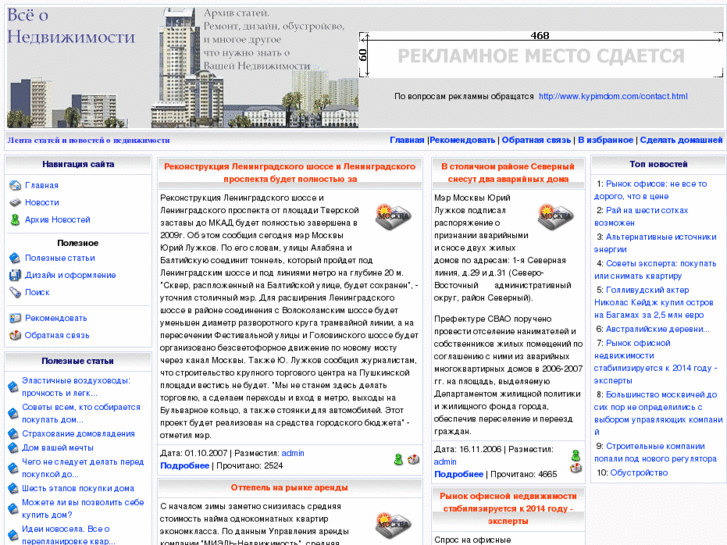Open top news Рынок офисов: не все то дорого

(x=650, y=190)
